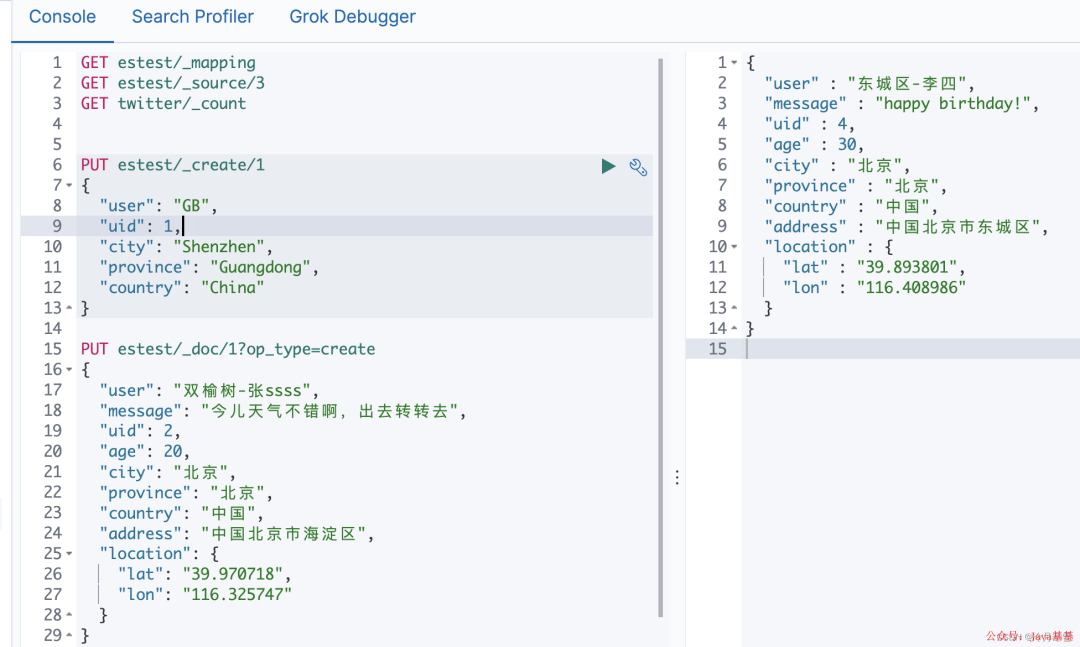This screenshot has width=1080, height=647.
Task: Click the response "uid": 4 line
Action: click(810, 124)
